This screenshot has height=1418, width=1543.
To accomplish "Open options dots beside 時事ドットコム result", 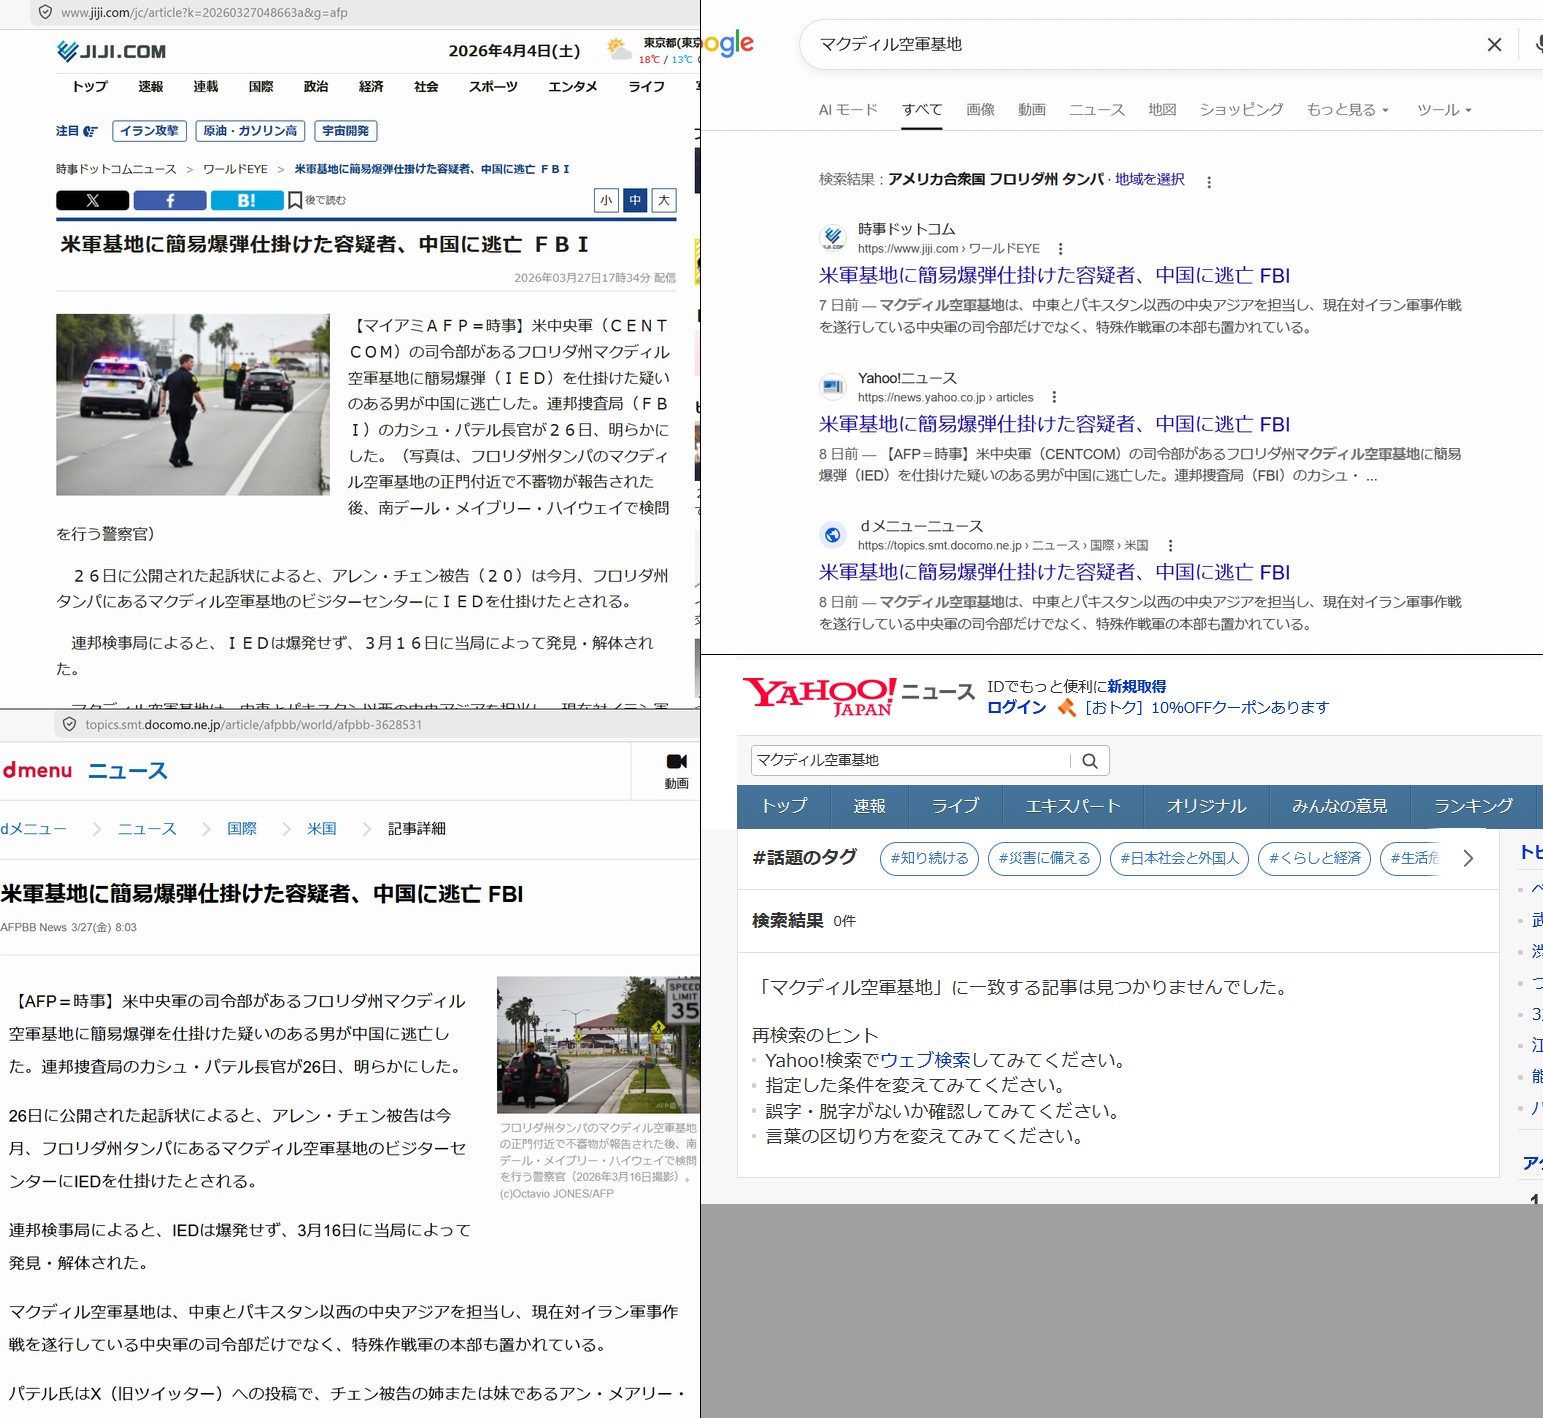I will (x=1060, y=249).
